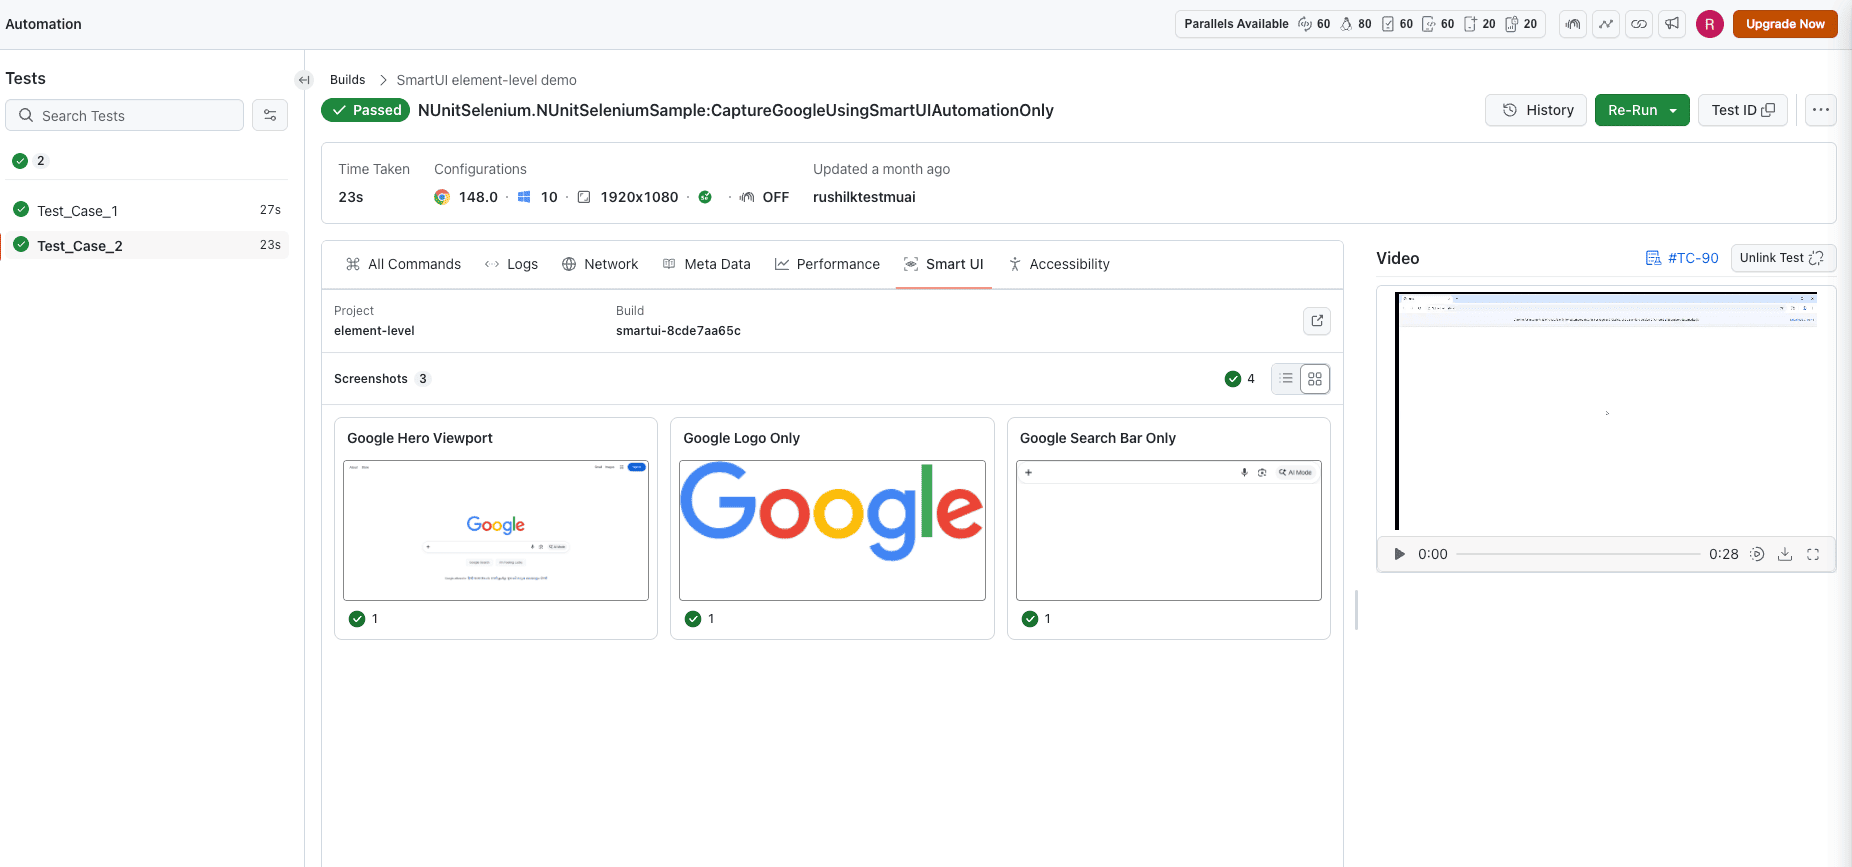Open the Google Search Bar Only thumbnail
This screenshot has height=867, width=1852.
pos(1169,530)
